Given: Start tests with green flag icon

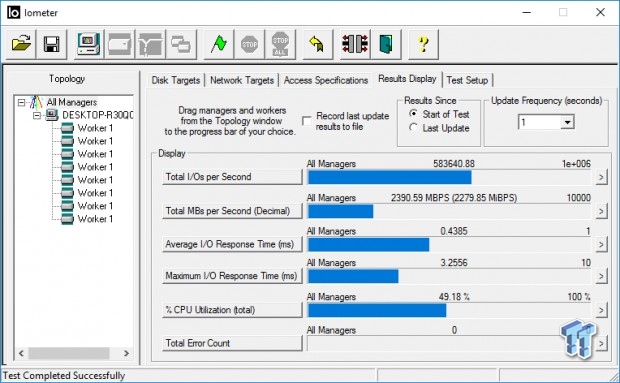Looking at the screenshot, I should point(219,44).
